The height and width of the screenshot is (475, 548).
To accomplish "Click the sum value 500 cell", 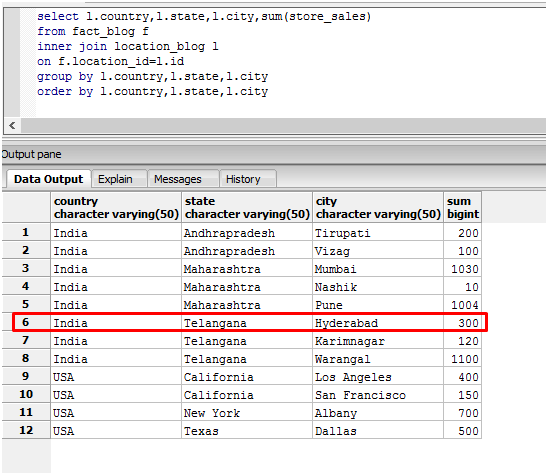I will (463, 430).
